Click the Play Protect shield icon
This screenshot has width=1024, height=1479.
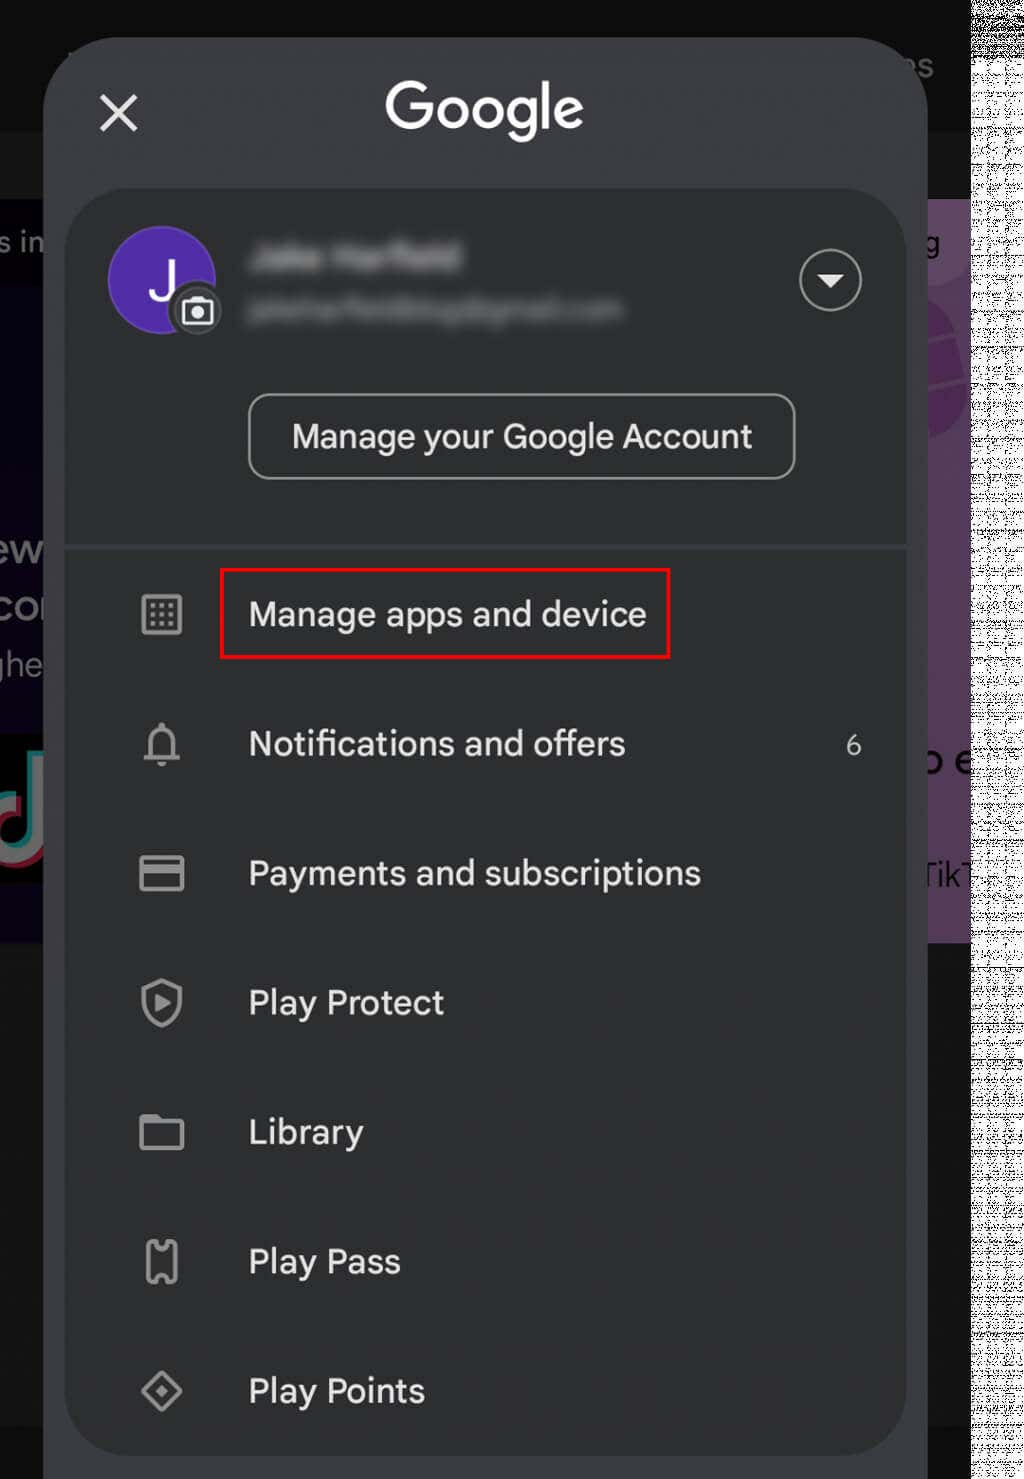tap(161, 1002)
